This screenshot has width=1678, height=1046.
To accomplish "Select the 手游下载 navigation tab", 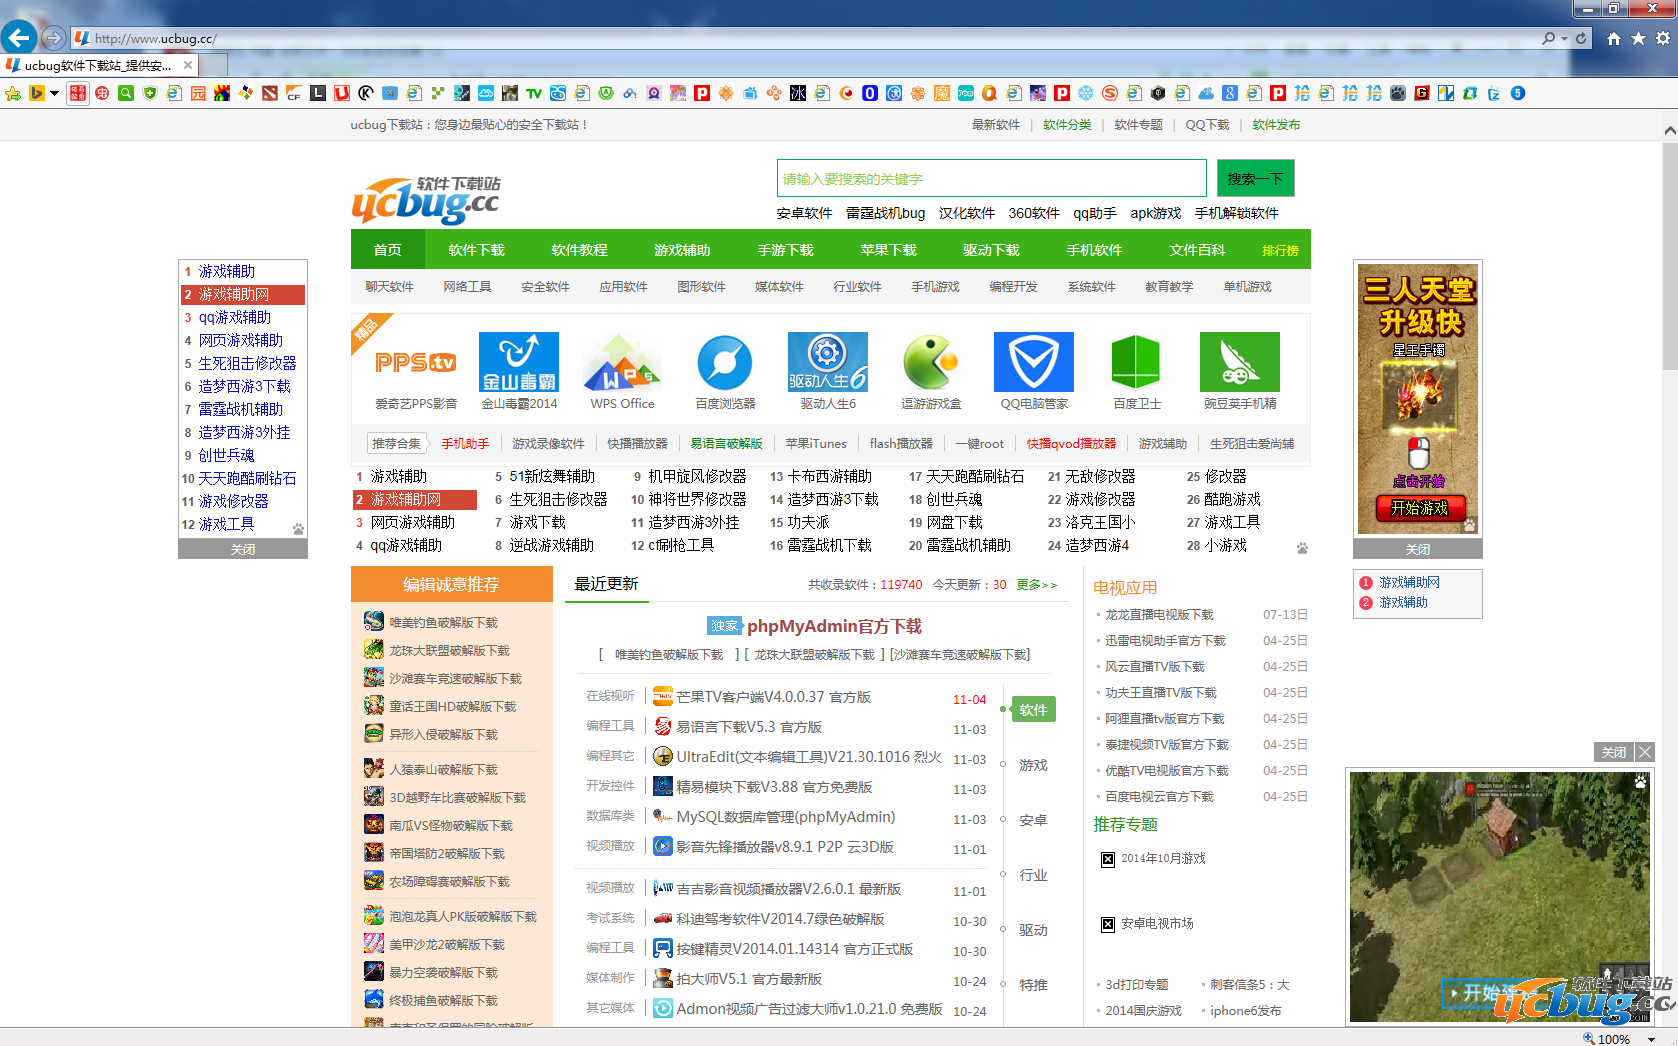I will [x=785, y=250].
